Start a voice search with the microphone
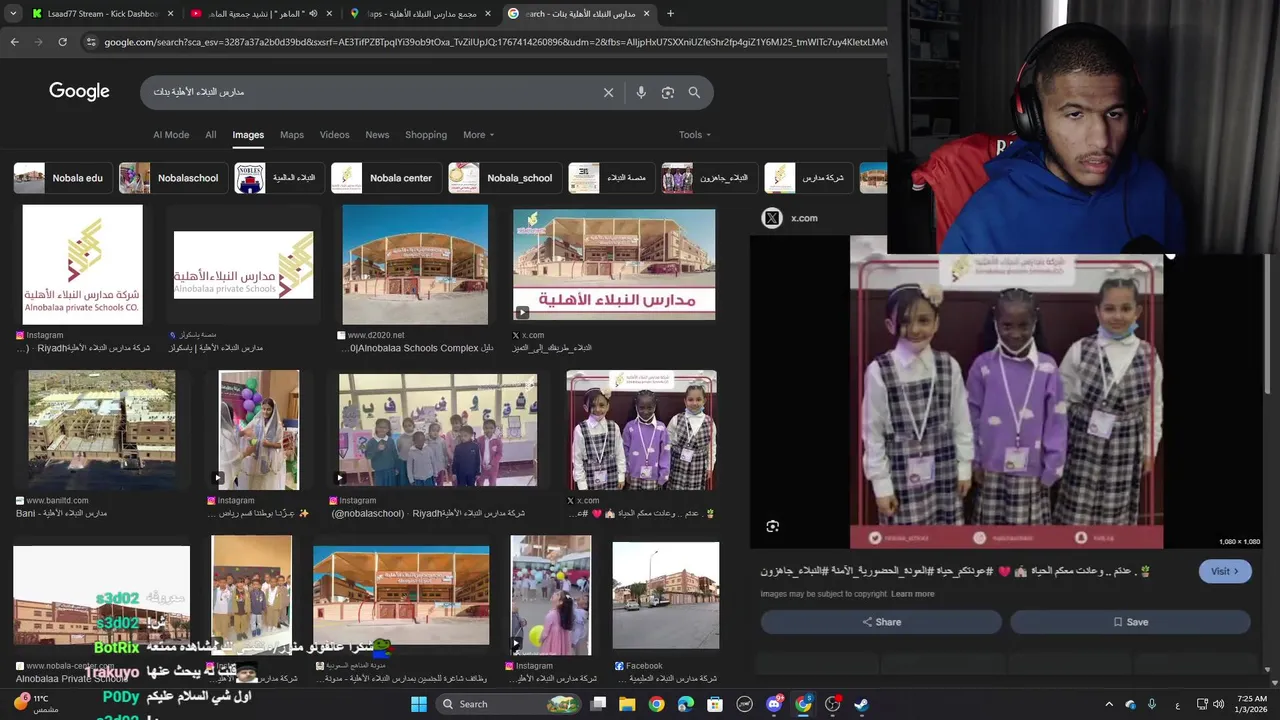 tap(641, 92)
